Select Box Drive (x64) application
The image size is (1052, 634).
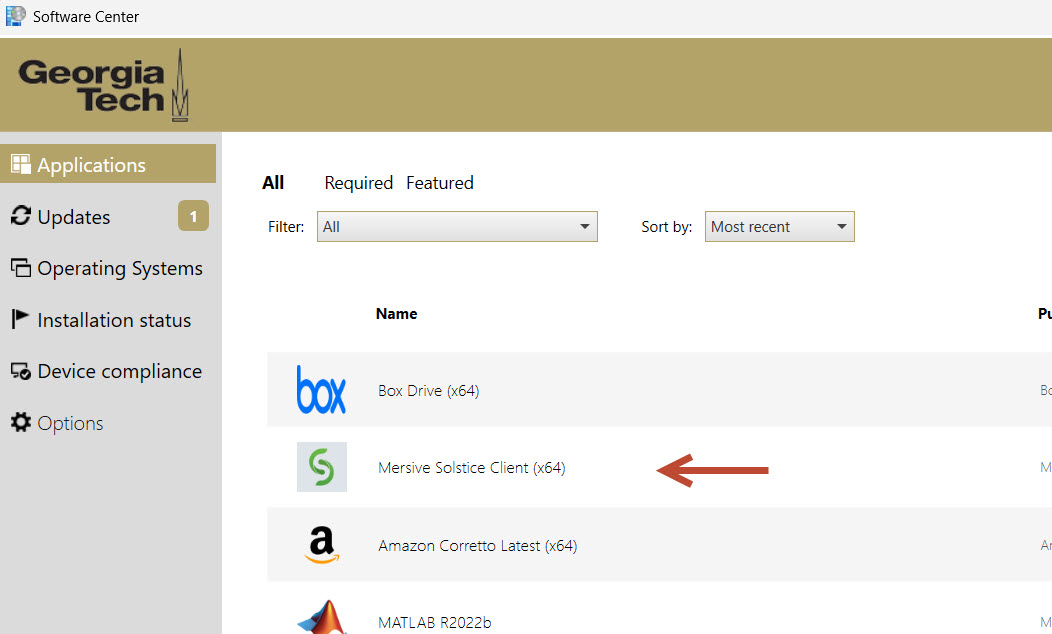pos(428,390)
